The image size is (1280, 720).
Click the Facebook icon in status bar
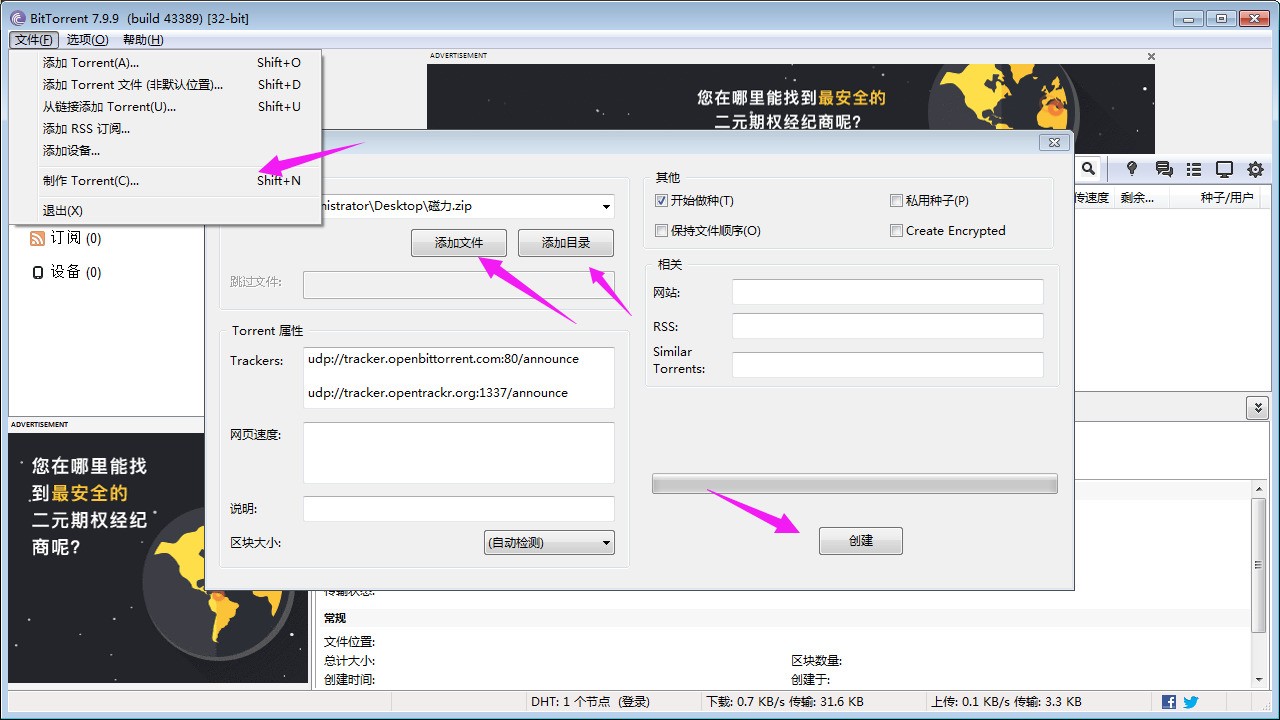(1169, 702)
